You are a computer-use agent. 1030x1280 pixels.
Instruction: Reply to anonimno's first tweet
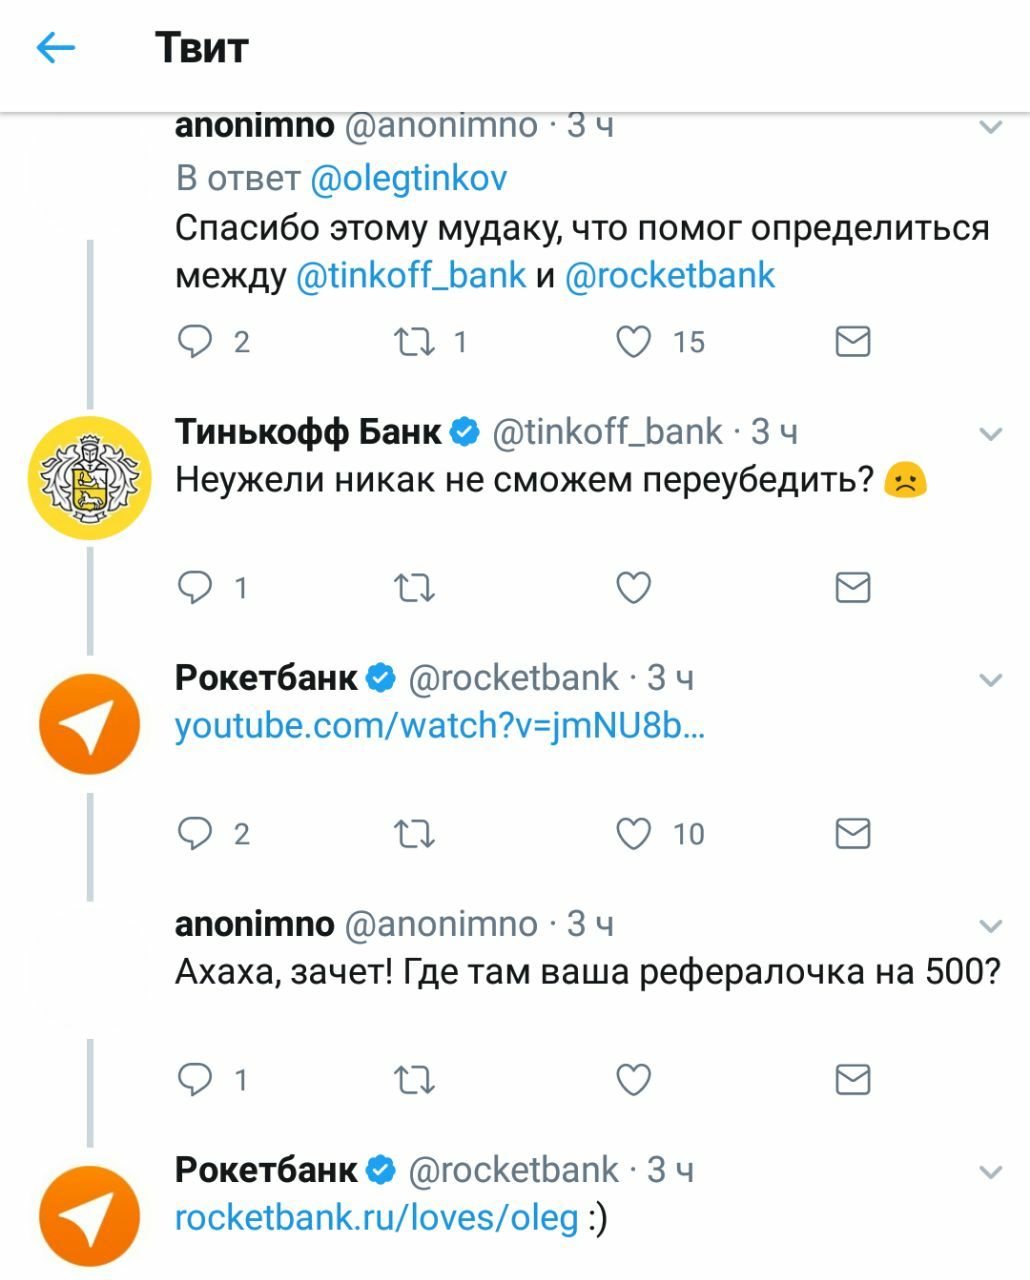195,342
